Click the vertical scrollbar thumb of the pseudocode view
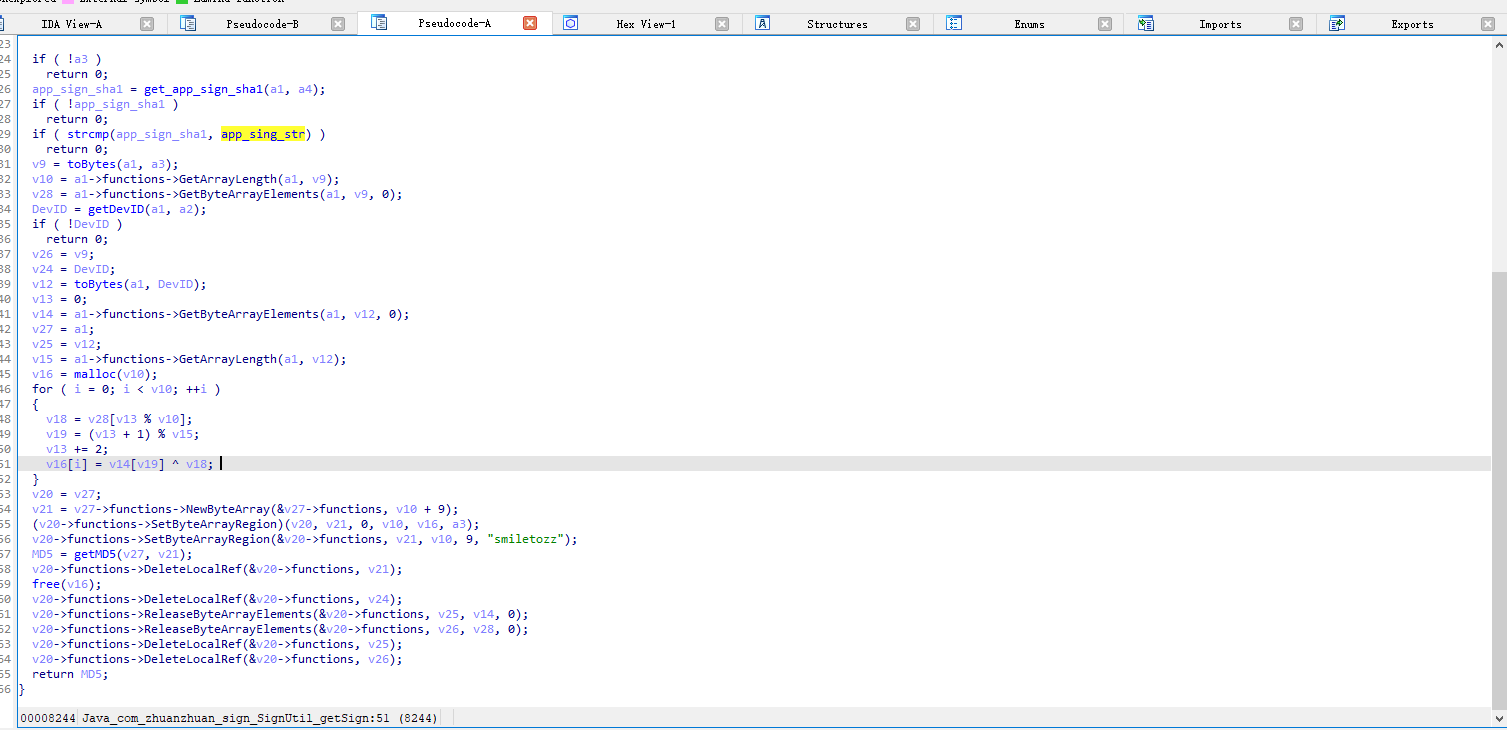The width and height of the screenshot is (1507, 730). 1498,488
